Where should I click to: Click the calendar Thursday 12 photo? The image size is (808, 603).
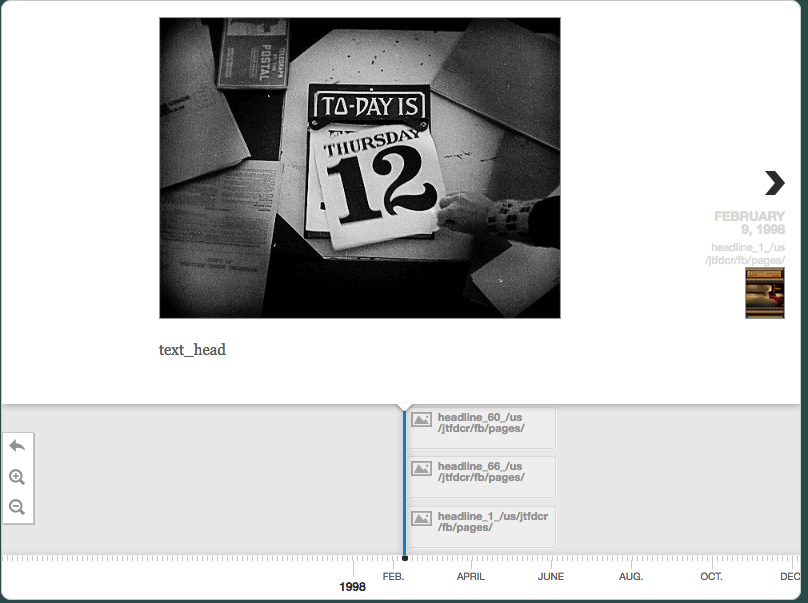(x=360, y=168)
